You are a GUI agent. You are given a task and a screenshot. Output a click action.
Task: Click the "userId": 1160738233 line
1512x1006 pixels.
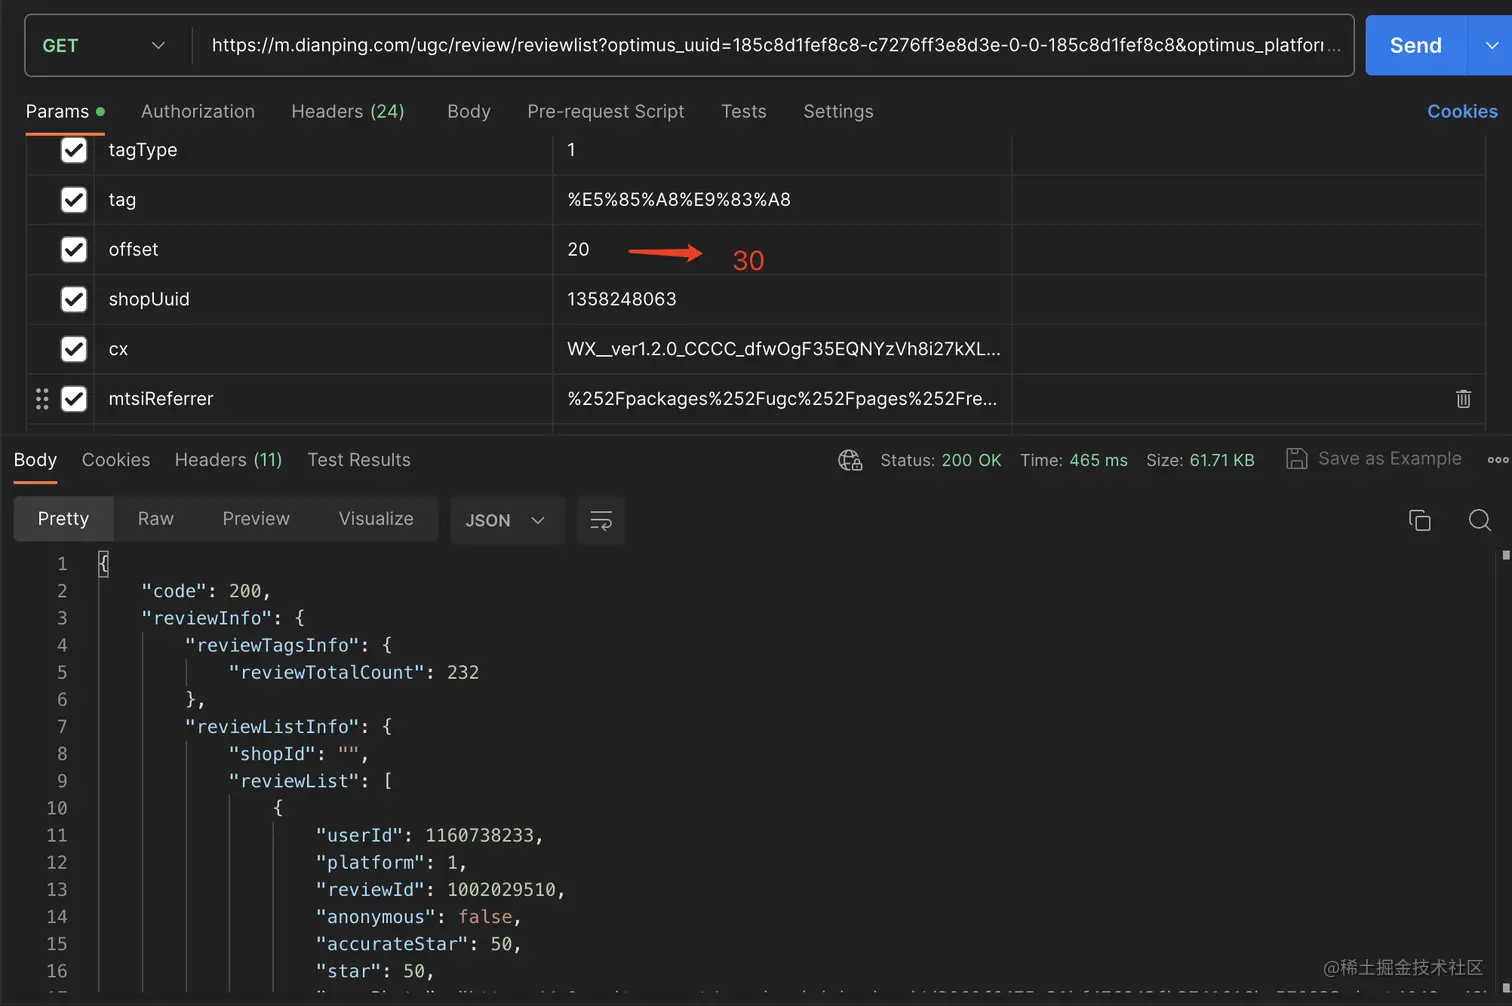pos(429,835)
